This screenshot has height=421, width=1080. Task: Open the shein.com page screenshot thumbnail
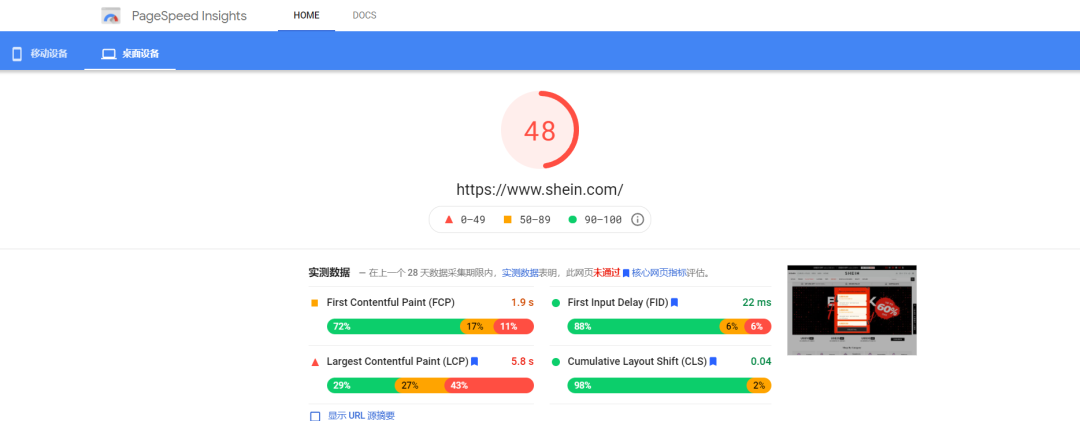coord(852,310)
